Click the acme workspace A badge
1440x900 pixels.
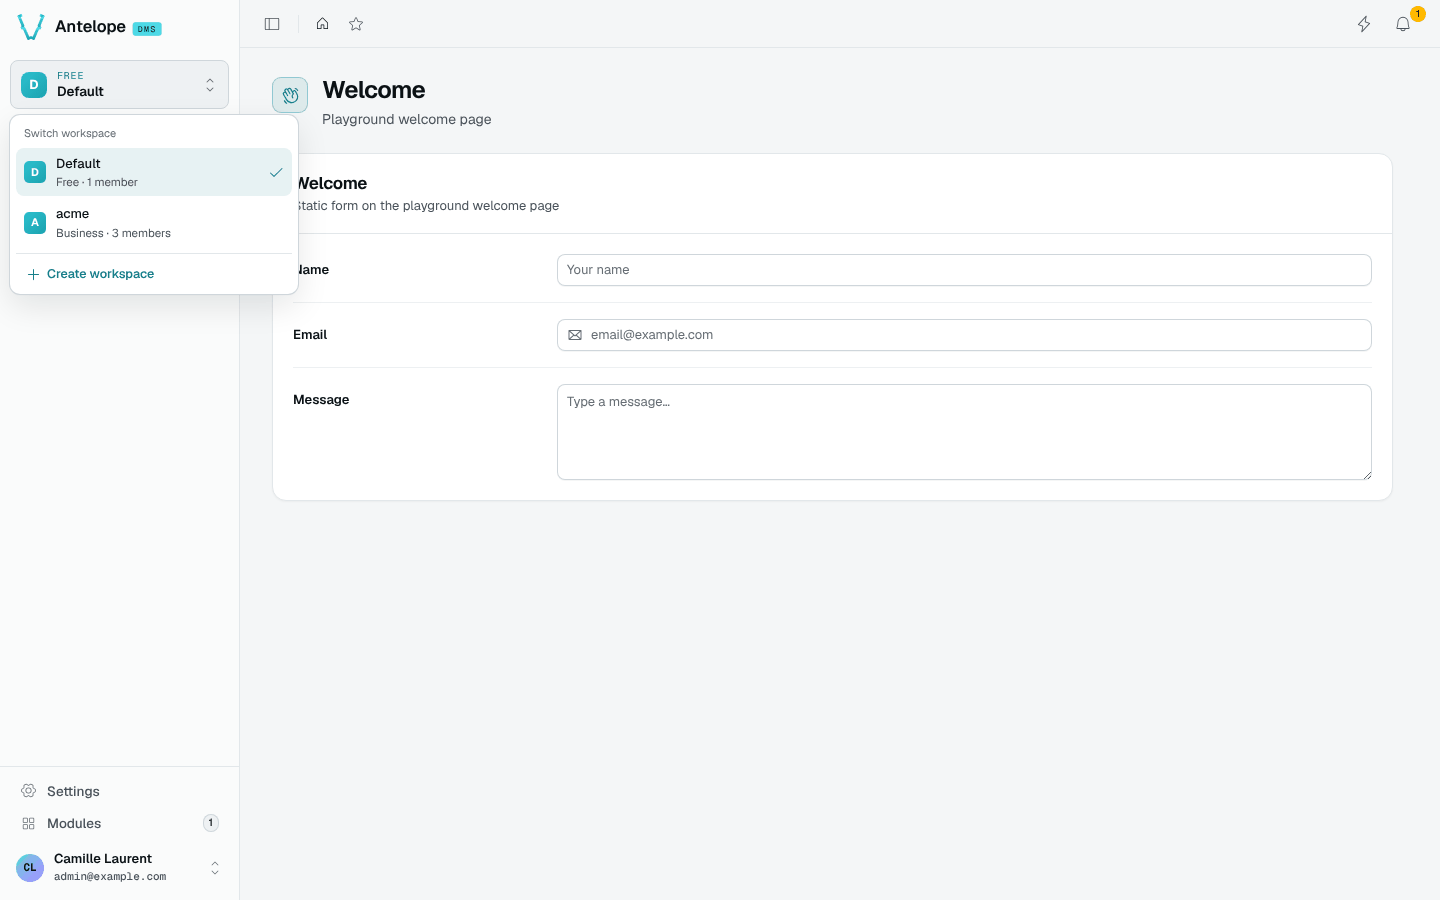coord(35,223)
